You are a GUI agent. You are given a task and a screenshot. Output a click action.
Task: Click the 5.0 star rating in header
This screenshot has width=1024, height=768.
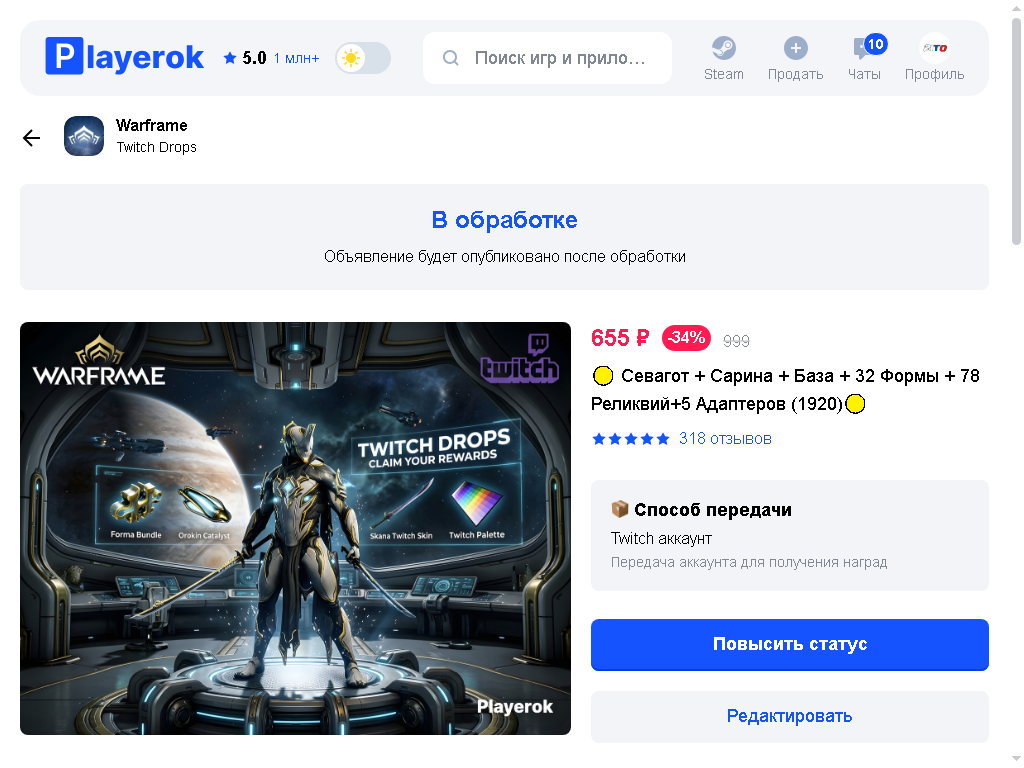[x=246, y=58]
